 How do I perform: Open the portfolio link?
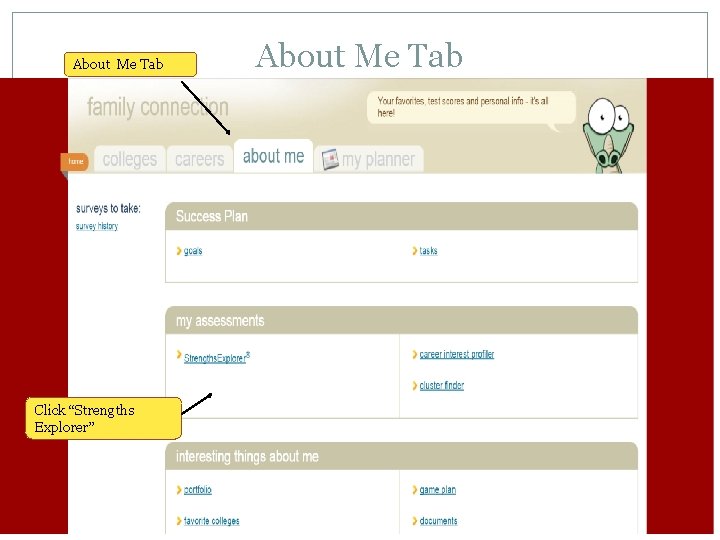pos(197,490)
